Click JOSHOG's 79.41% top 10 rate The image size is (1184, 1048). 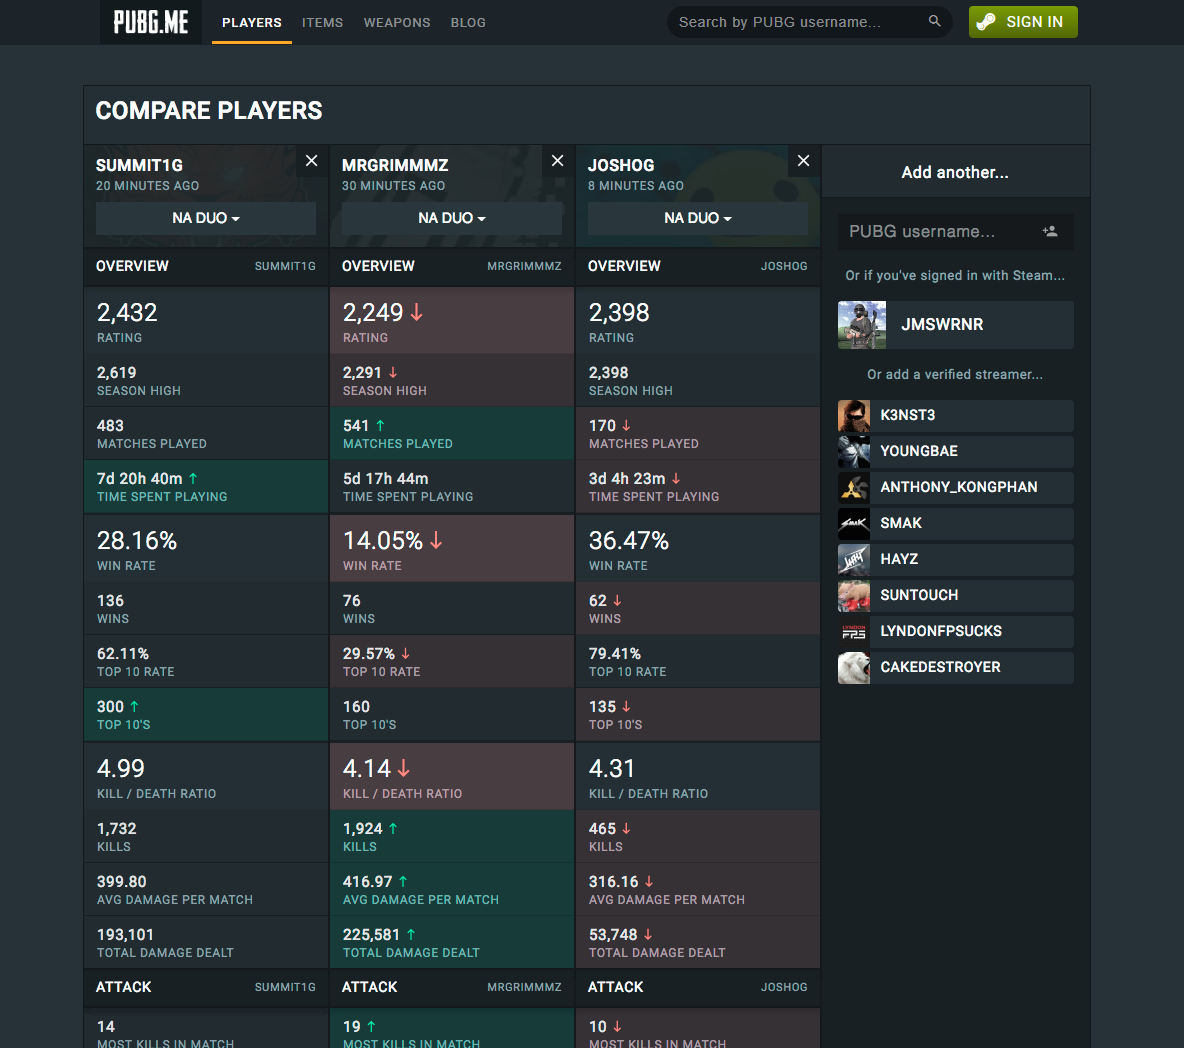point(615,654)
